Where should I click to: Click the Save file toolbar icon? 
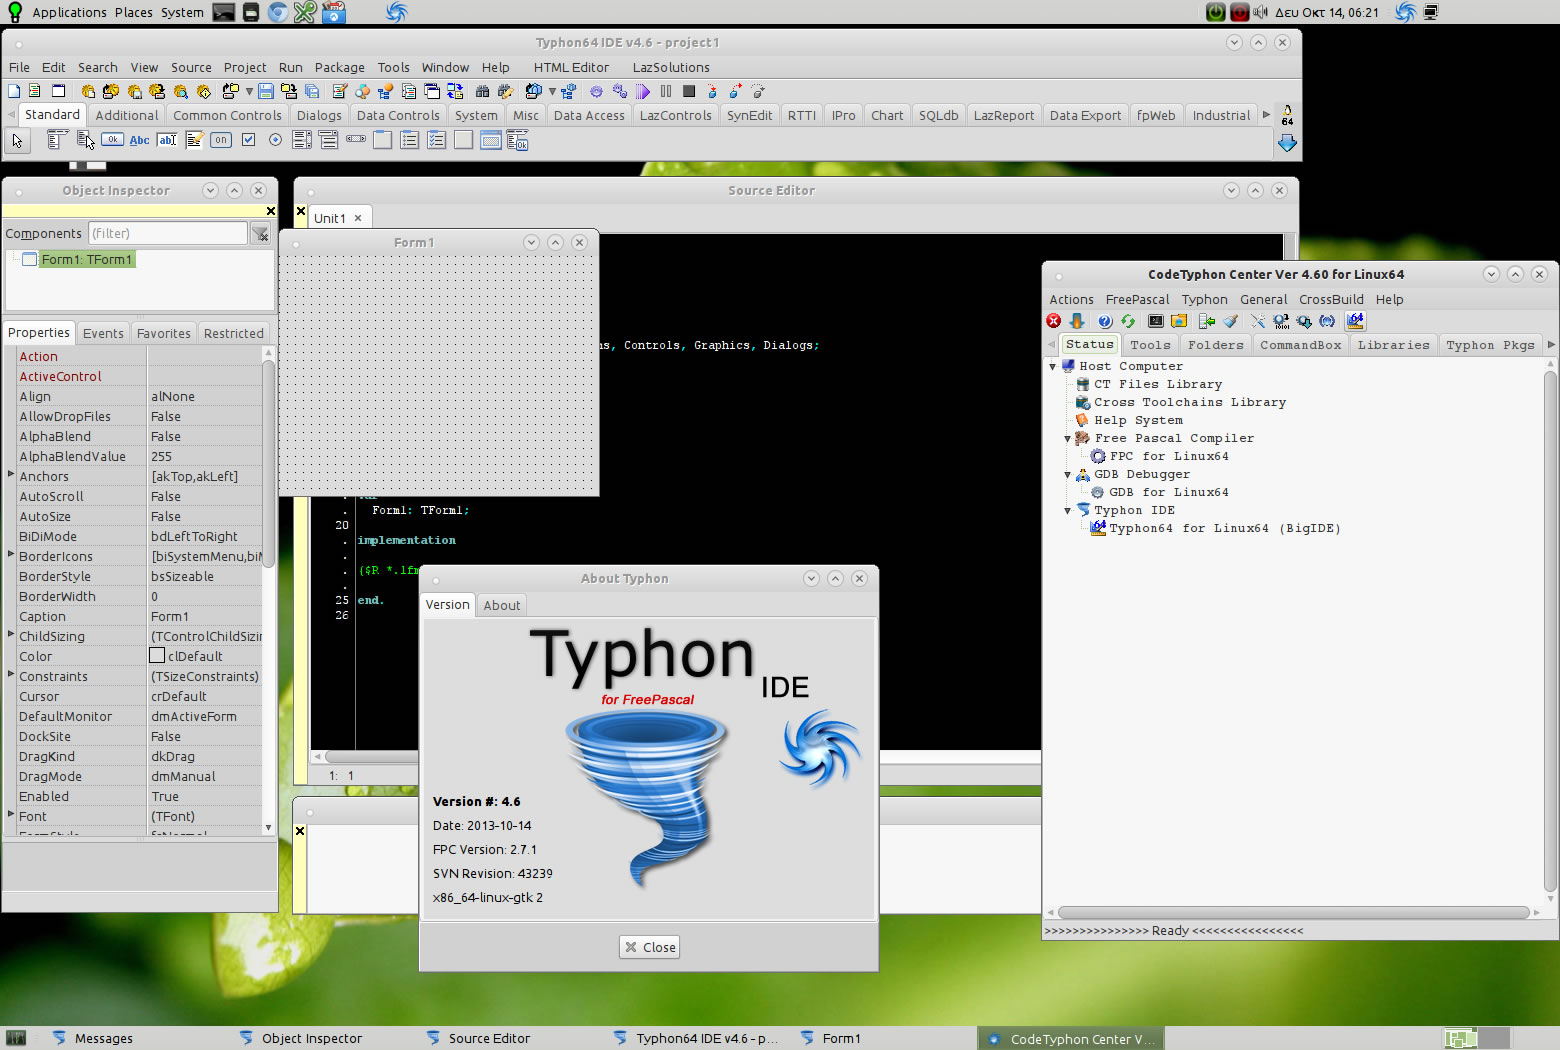(266, 91)
